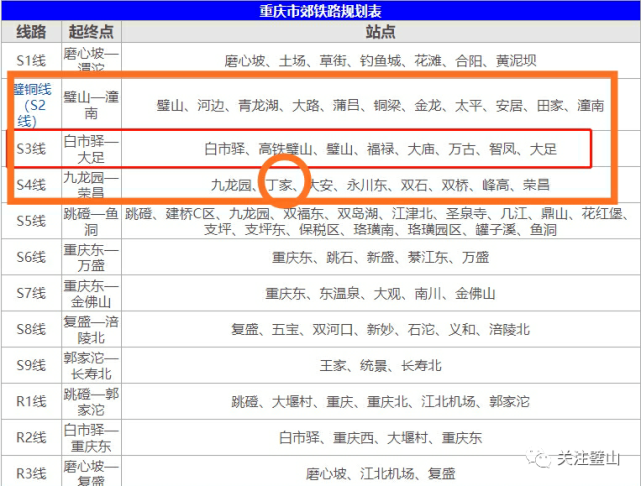Click the 起终点 column header
The image size is (641, 486).
coord(91,31)
